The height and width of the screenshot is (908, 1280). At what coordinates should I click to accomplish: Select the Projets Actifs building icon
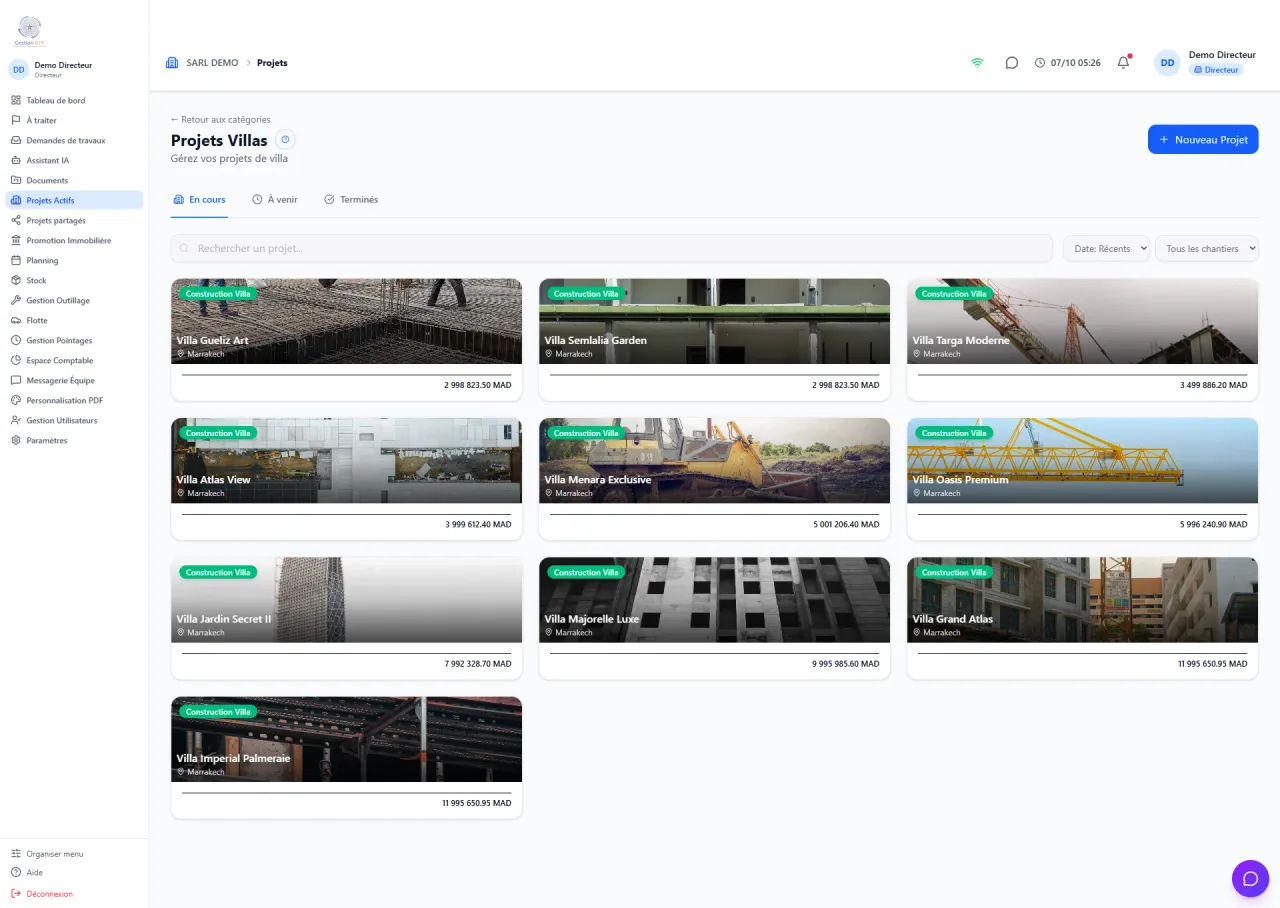[x=16, y=200]
